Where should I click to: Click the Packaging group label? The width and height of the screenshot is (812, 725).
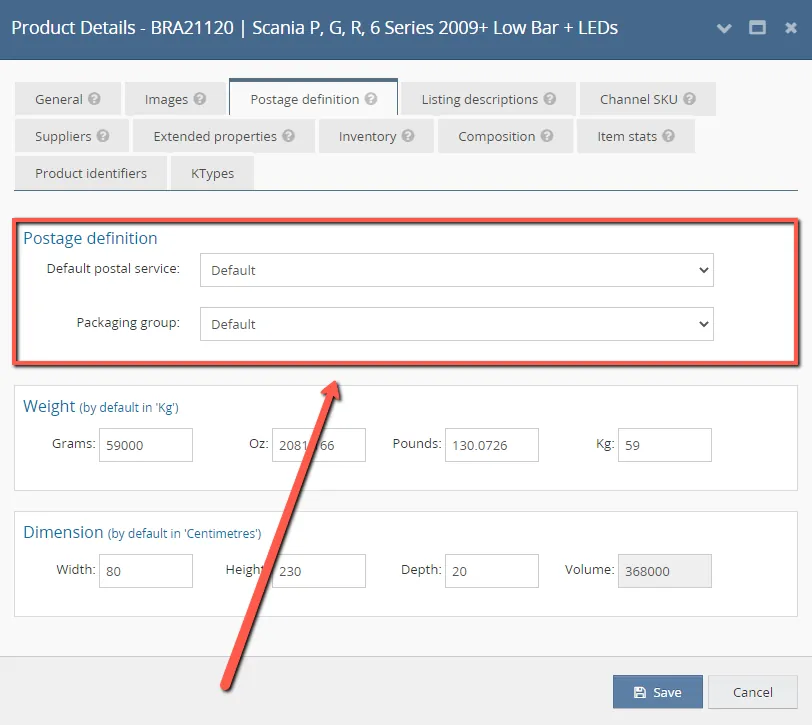[x=128, y=322]
